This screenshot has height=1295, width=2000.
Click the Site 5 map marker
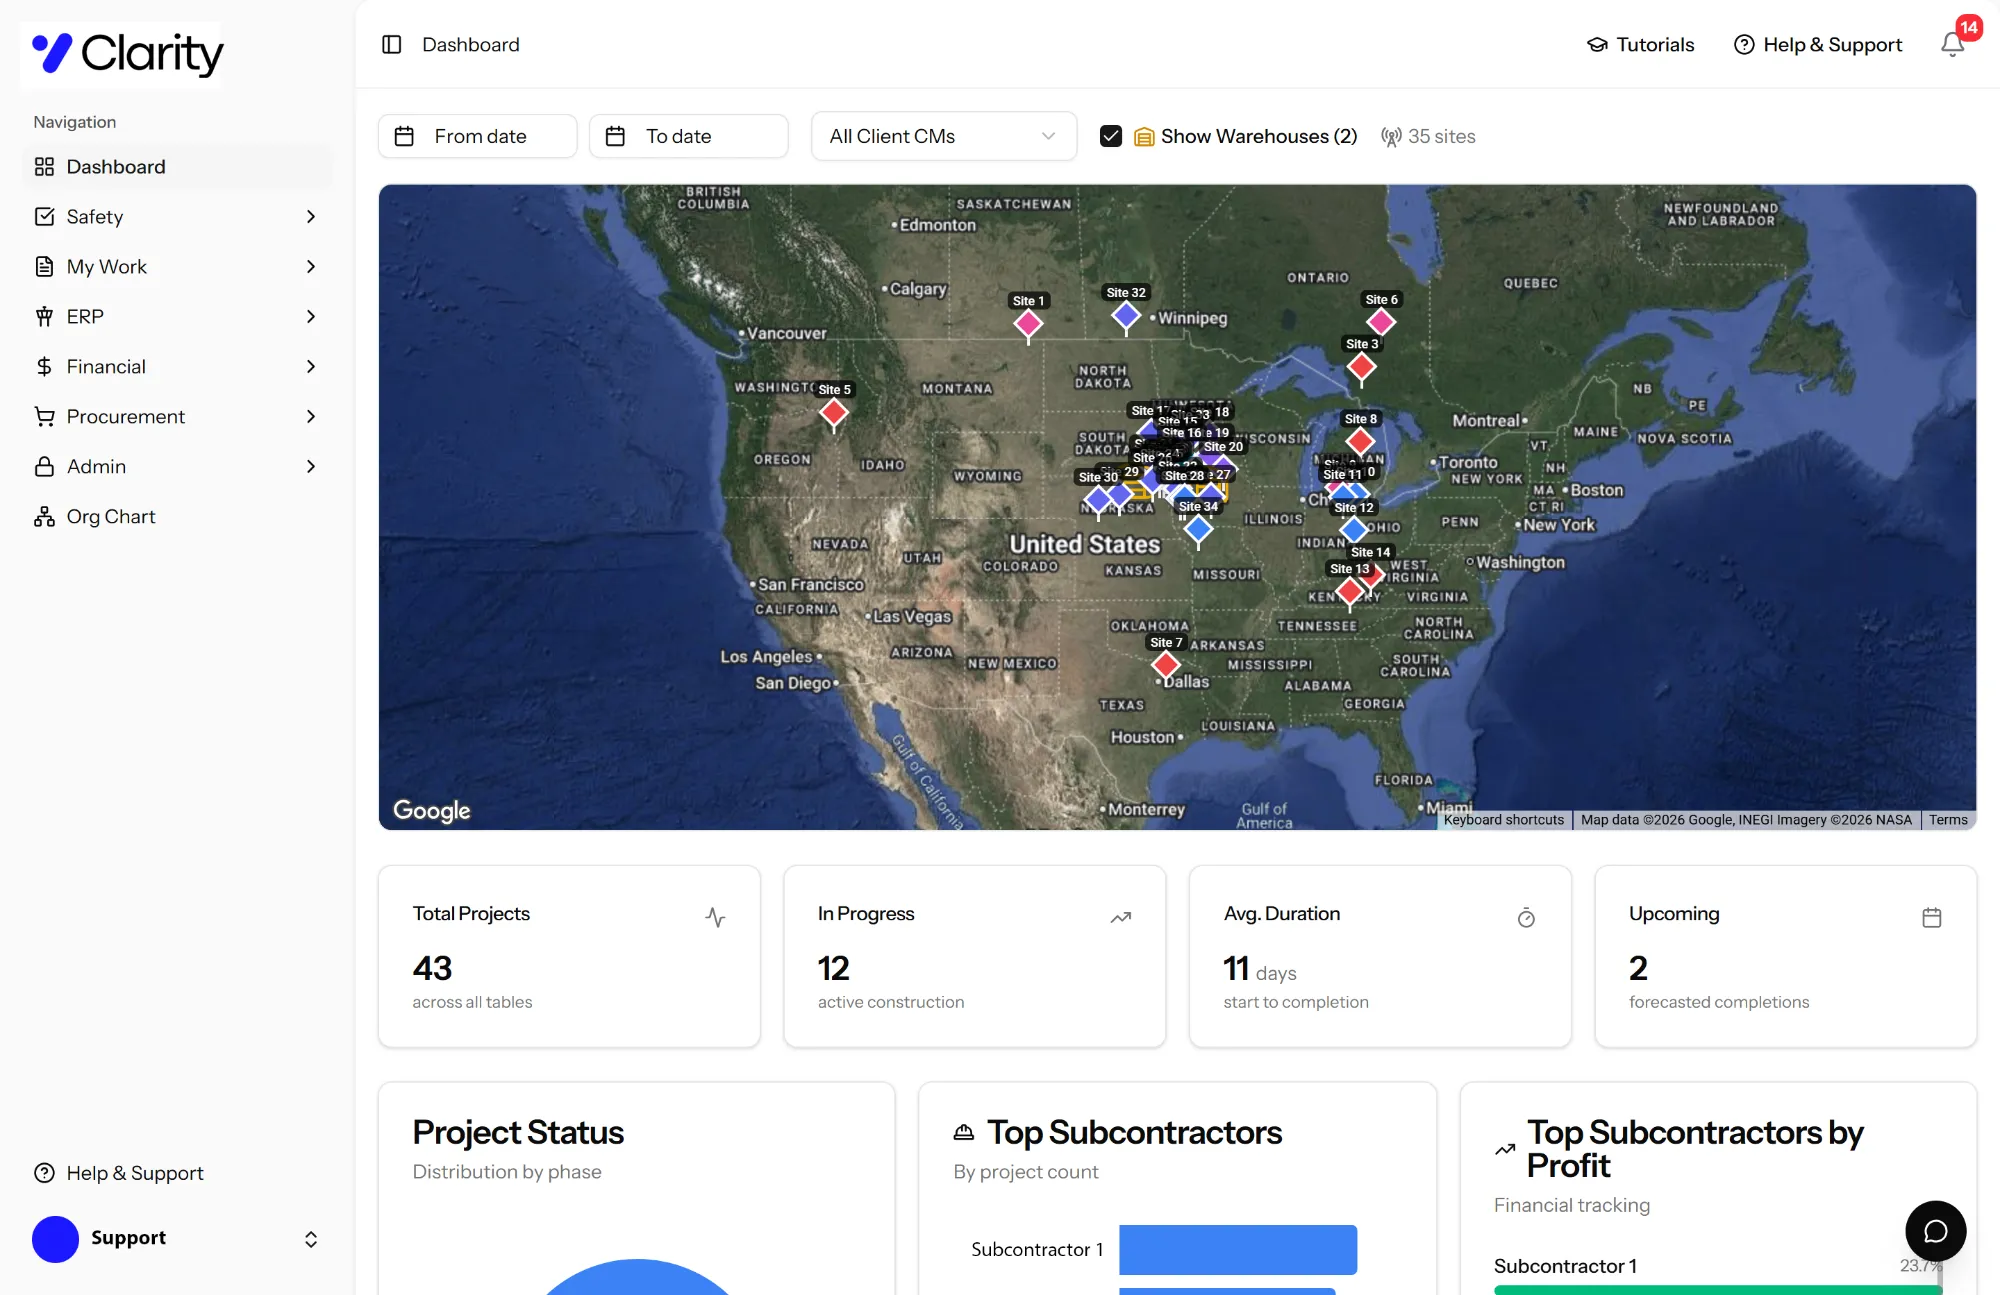pyautogui.click(x=834, y=412)
